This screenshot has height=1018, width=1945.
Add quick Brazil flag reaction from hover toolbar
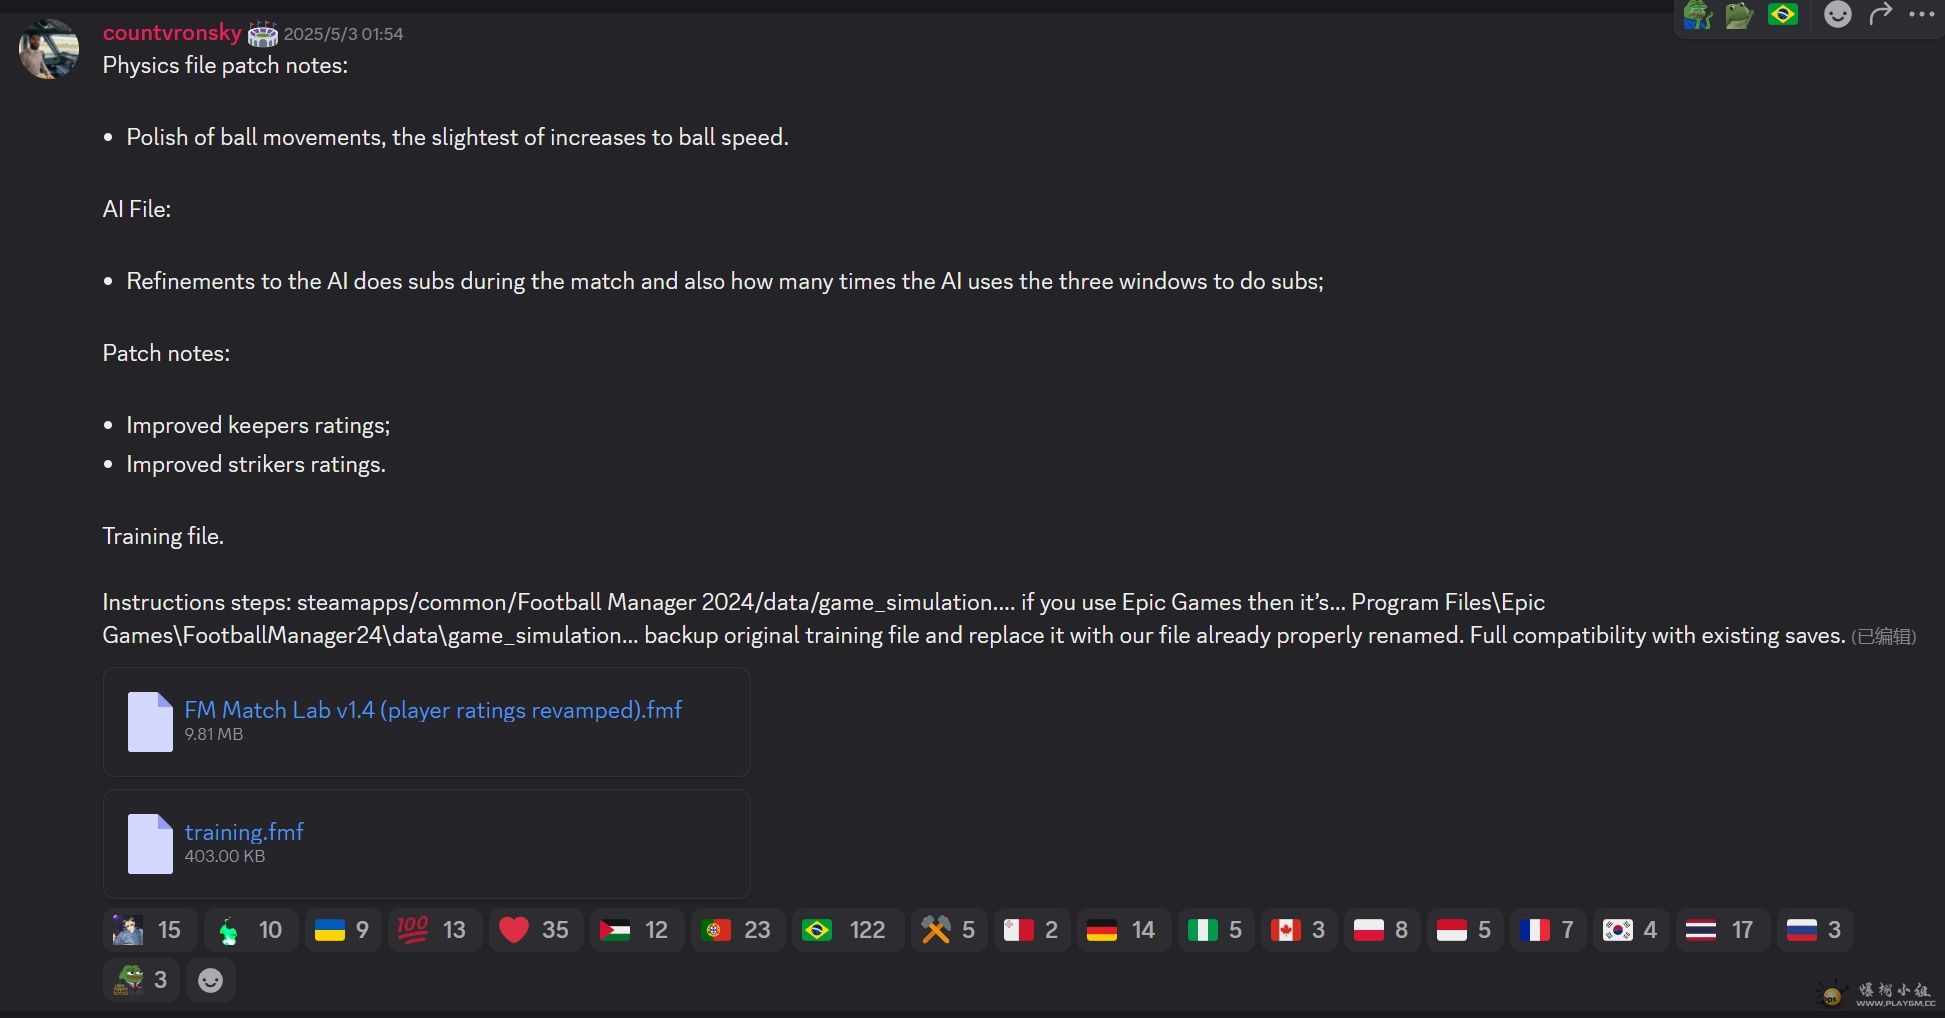(1782, 14)
